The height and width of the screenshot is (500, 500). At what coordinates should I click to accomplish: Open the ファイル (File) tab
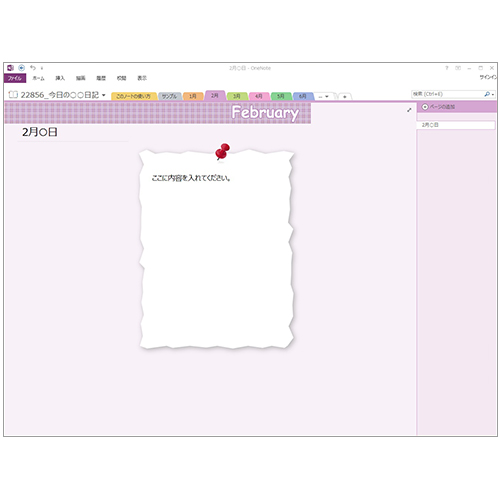(x=15, y=78)
